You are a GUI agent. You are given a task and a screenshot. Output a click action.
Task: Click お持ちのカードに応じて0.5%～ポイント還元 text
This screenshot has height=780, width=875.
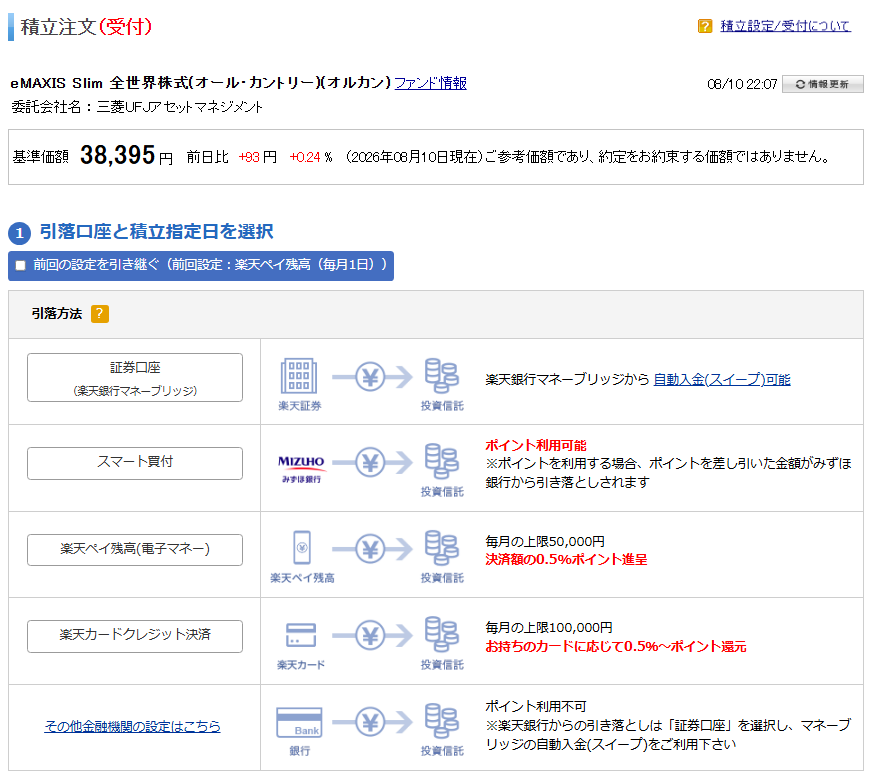616,647
